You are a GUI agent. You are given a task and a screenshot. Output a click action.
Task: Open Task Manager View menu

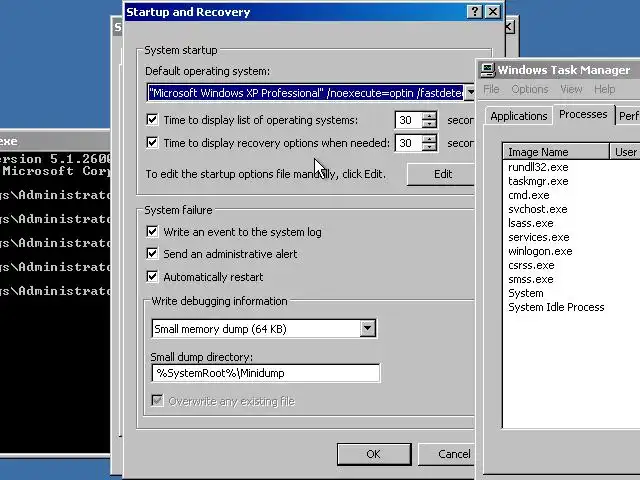pyautogui.click(x=571, y=89)
